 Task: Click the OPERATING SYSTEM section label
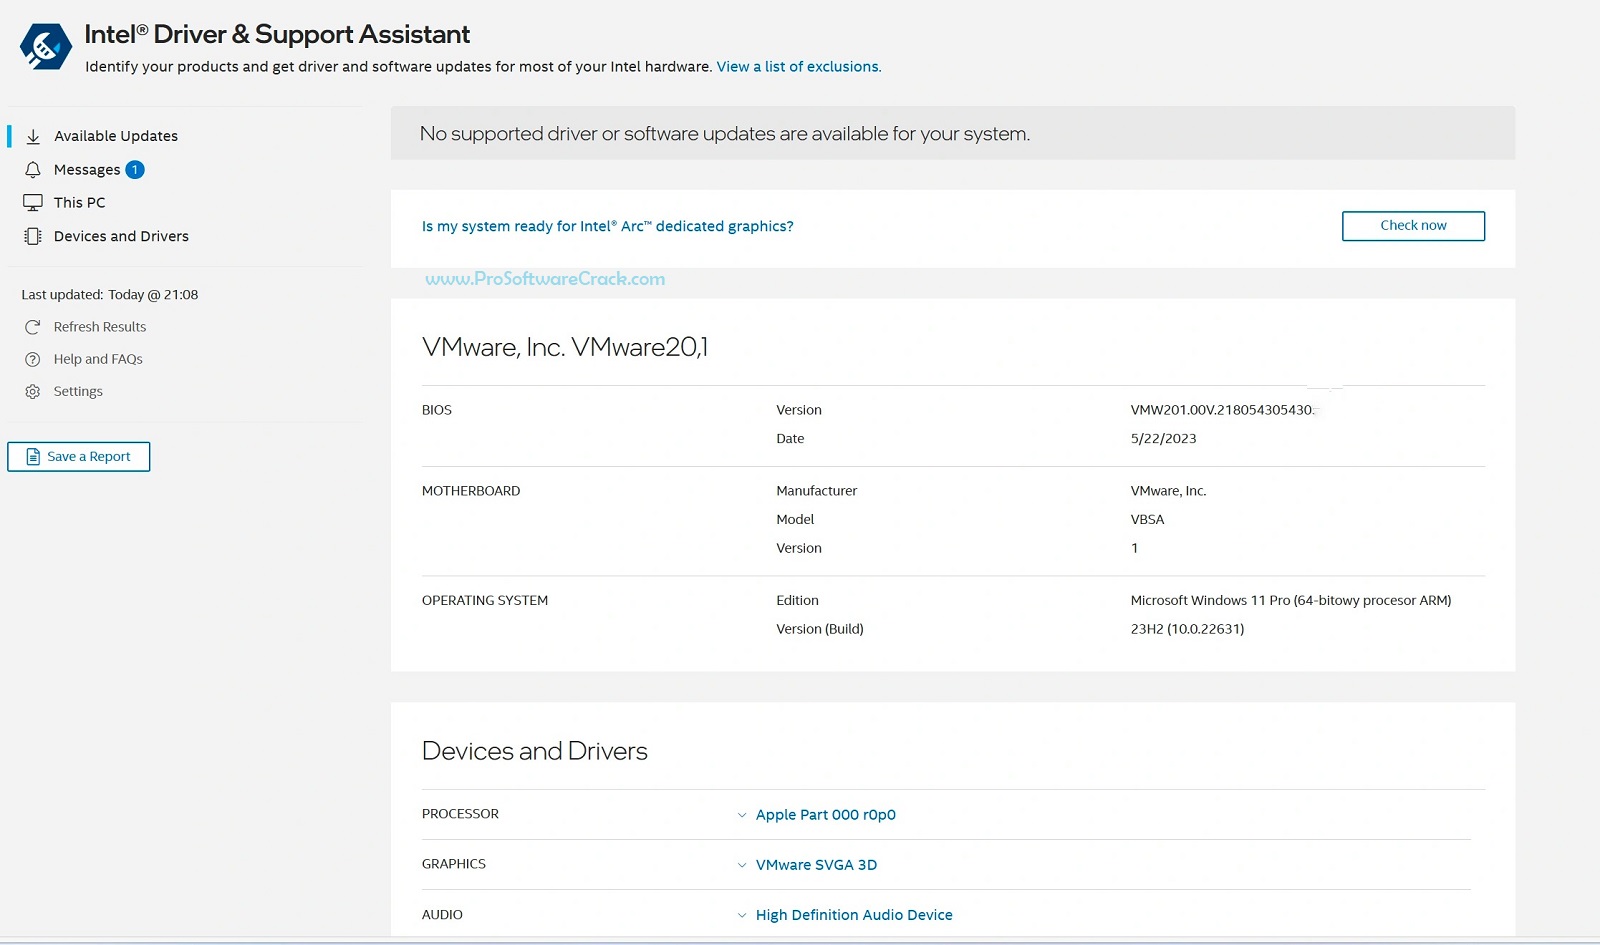click(x=485, y=601)
